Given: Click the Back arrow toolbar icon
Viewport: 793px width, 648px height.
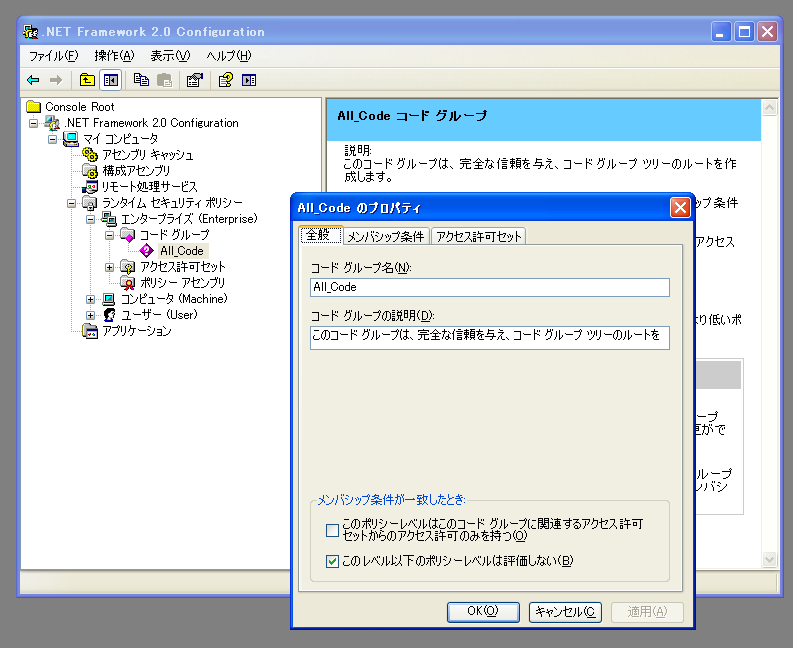Looking at the screenshot, I should click(x=33, y=80).
